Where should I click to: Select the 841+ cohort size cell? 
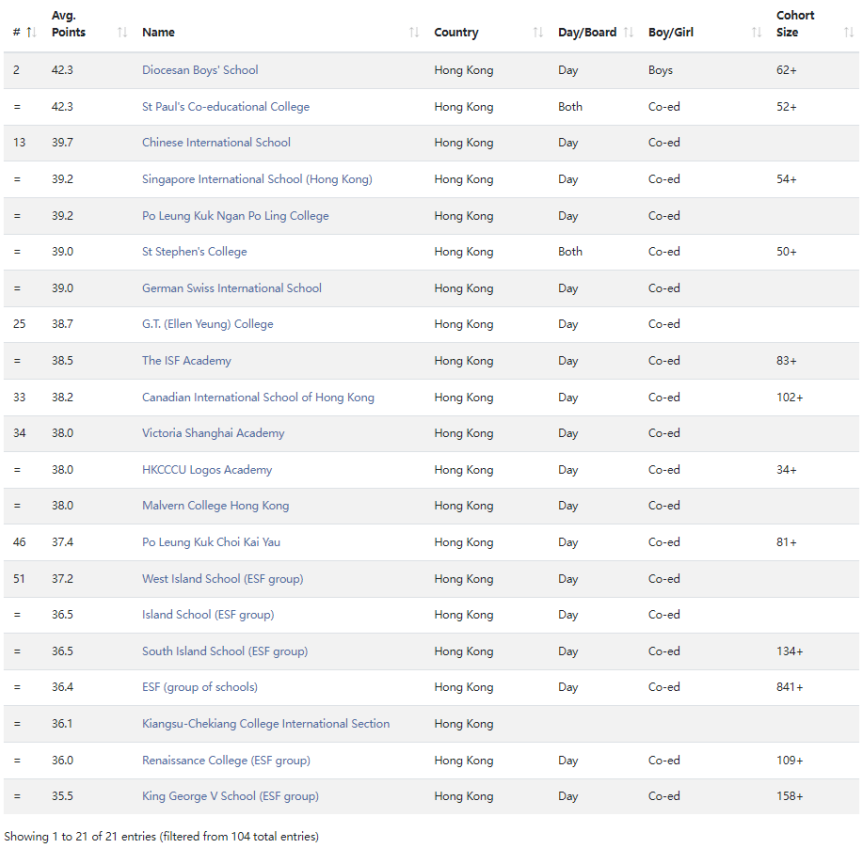(789, 687)
